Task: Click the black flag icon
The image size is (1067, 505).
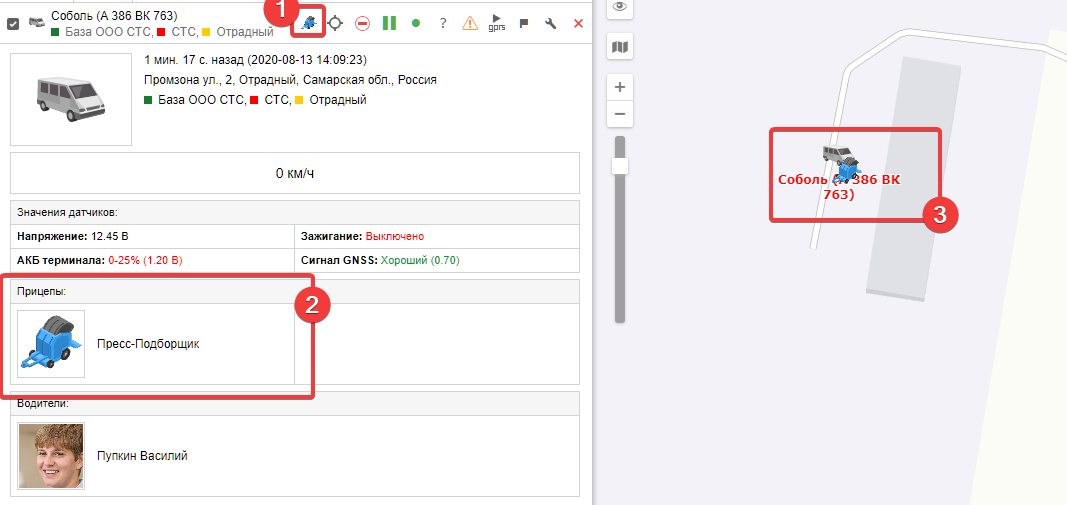Action: click(524, 22)
